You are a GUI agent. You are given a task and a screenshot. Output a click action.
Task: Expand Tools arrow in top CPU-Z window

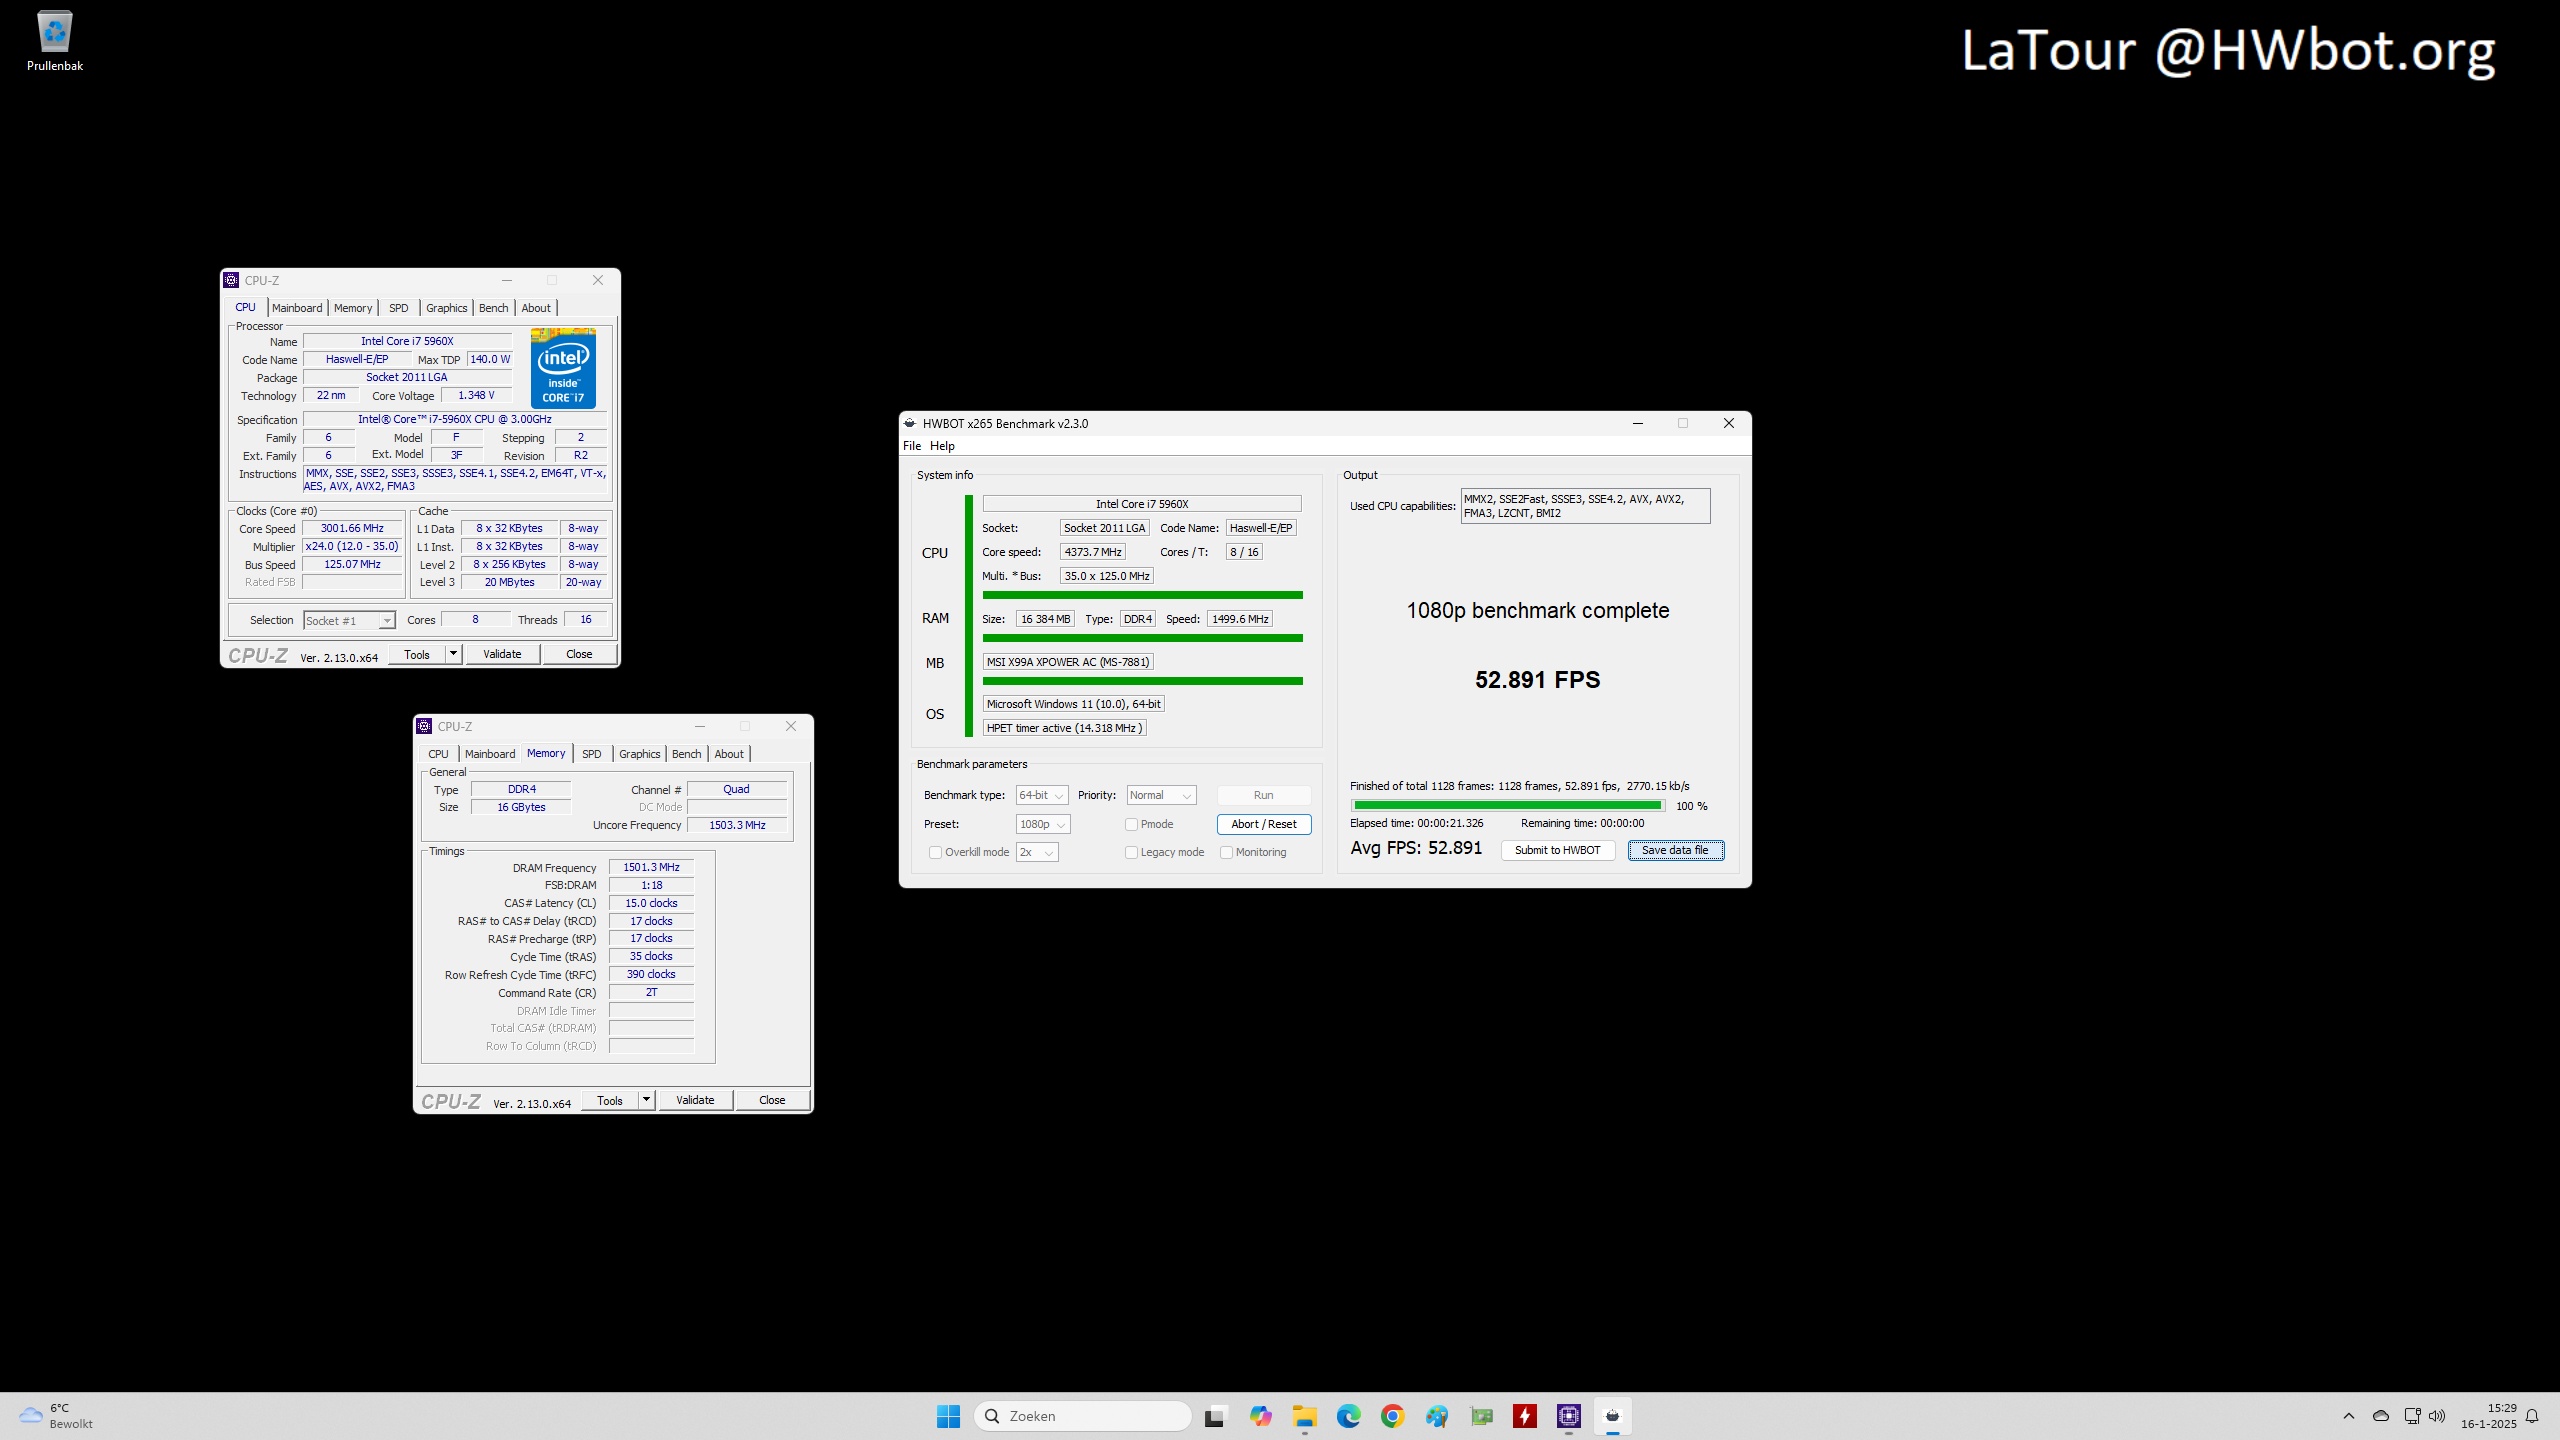coord(453,654)
